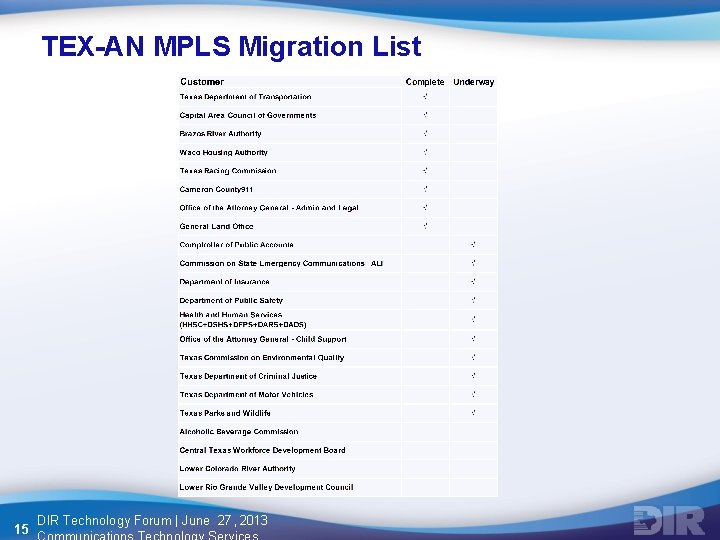Screen dimensions: 720x540
Task: Click Complete checkmark for Capital Area Council
Action: [x=425, y=115]
